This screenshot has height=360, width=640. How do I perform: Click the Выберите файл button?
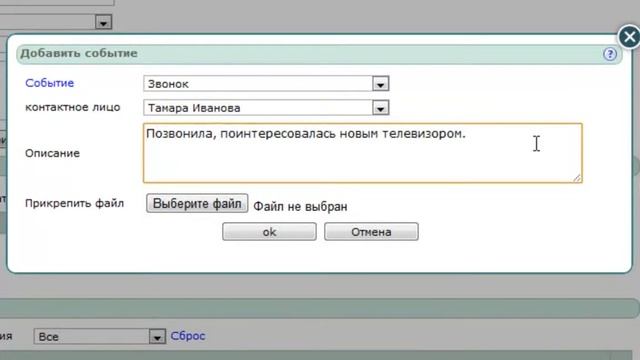pos(197,203)
